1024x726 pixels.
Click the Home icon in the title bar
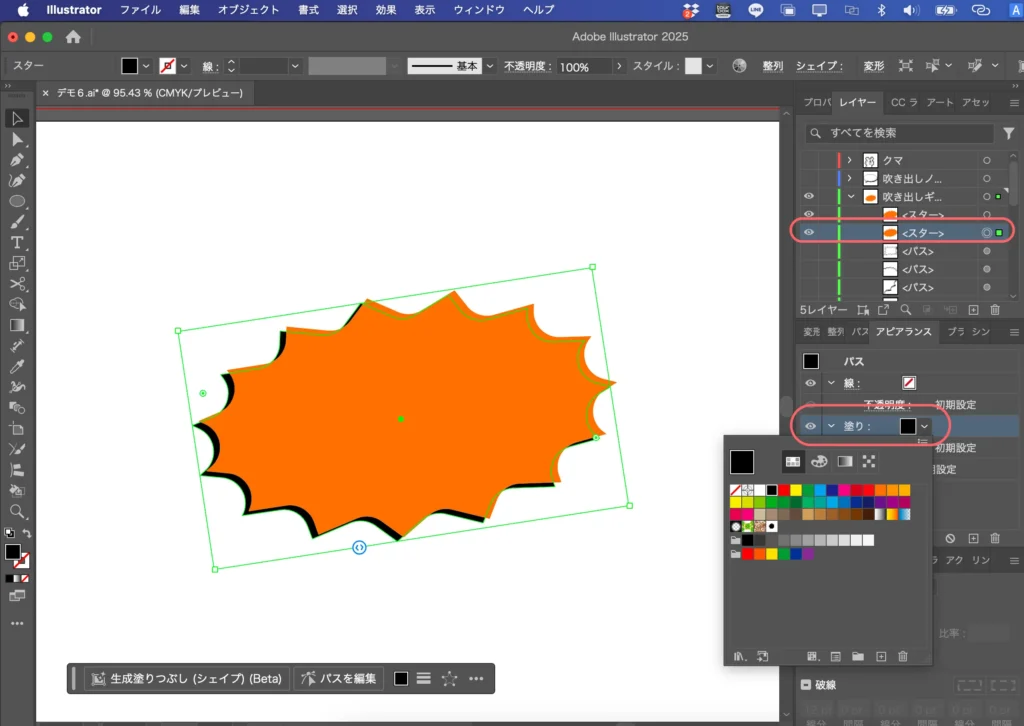(x=73, y=37)
